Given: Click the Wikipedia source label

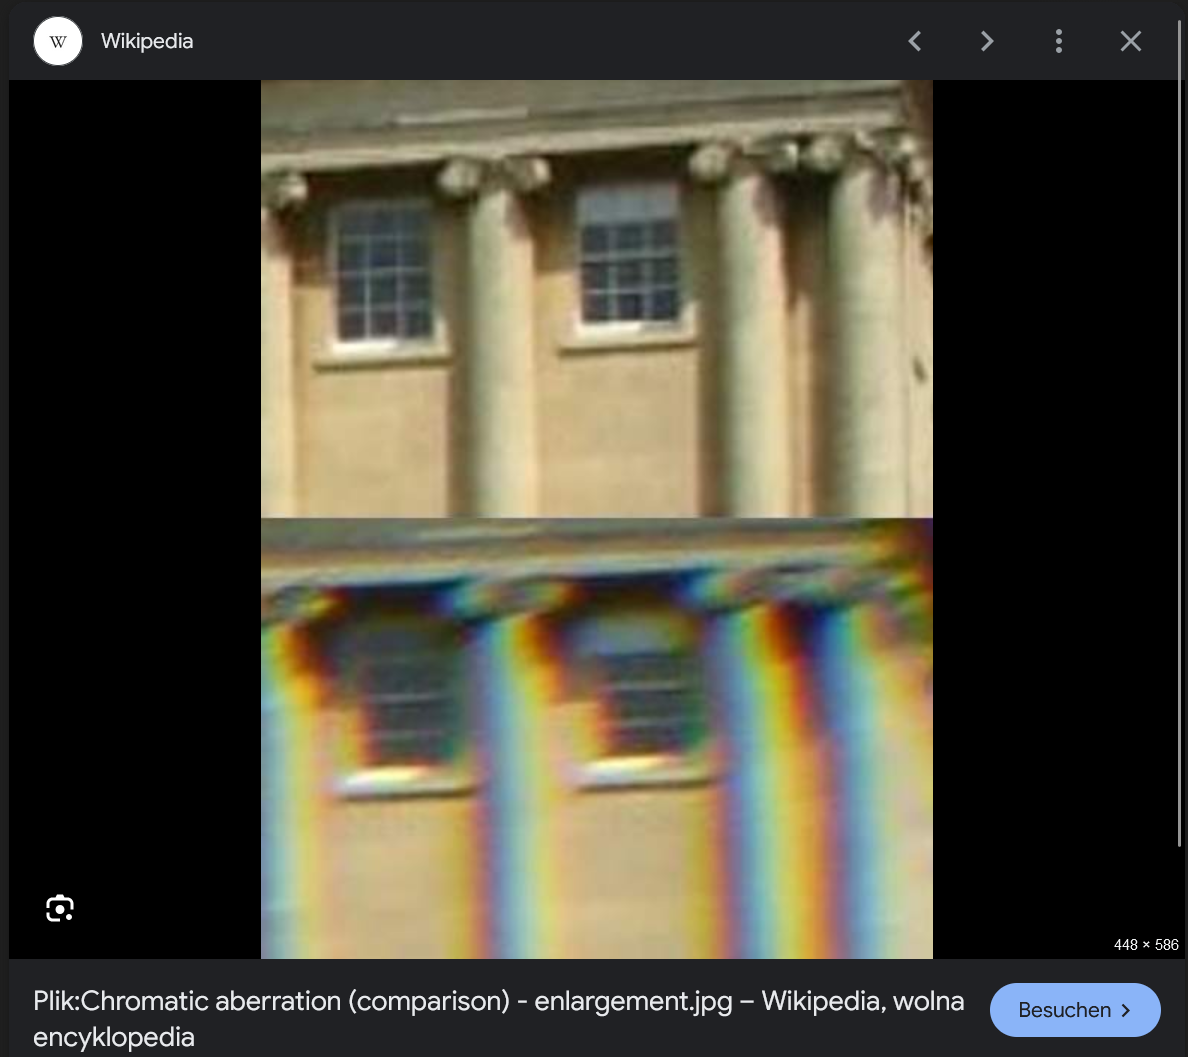Looking at the screenshot, I should pos(146,41).
